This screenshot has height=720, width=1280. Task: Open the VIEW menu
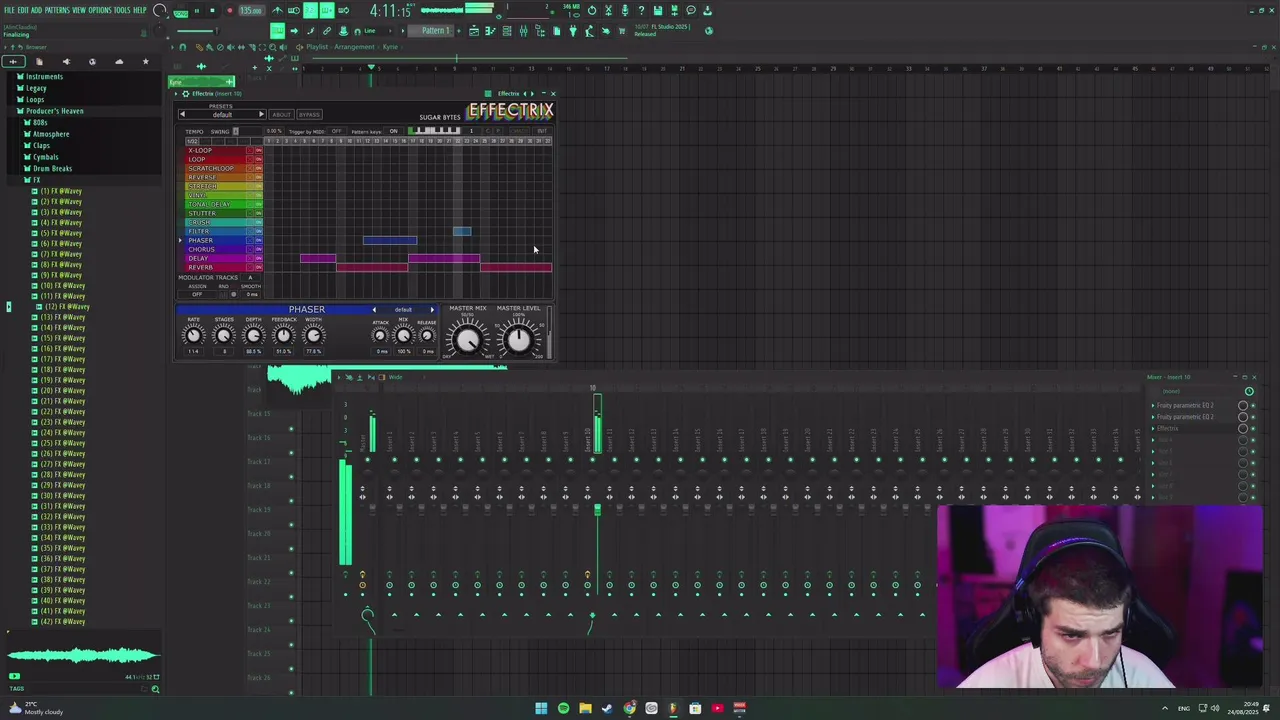(79, 10)
